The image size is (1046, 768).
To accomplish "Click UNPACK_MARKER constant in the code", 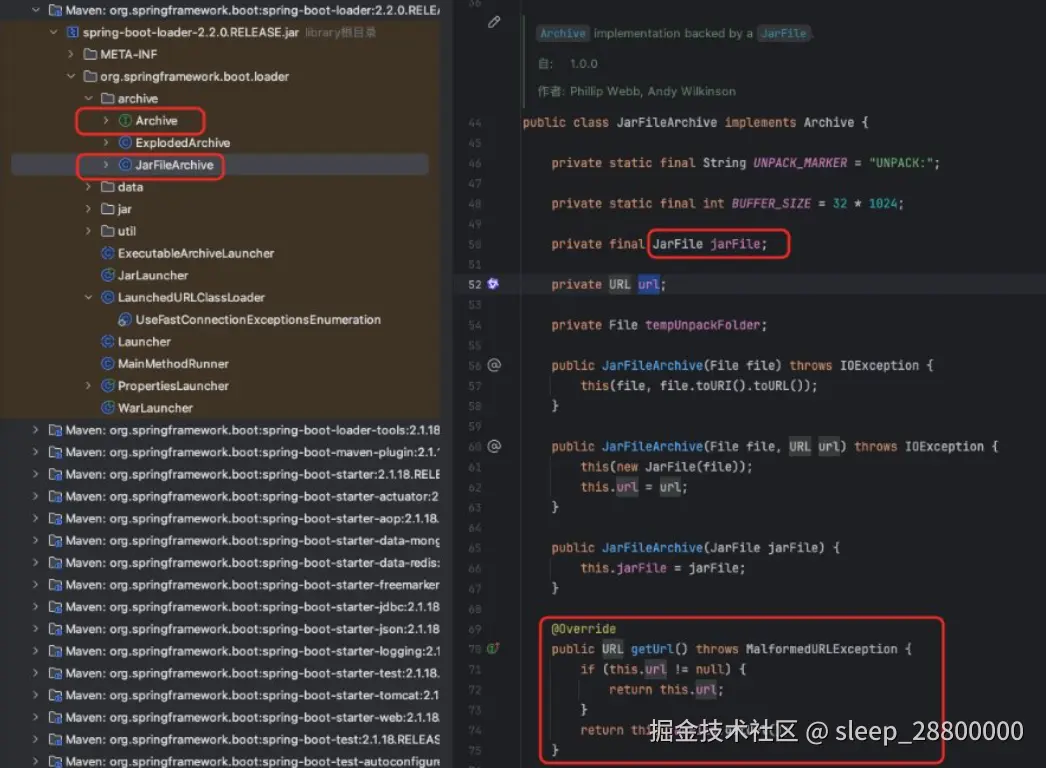I will coord(800,163).
